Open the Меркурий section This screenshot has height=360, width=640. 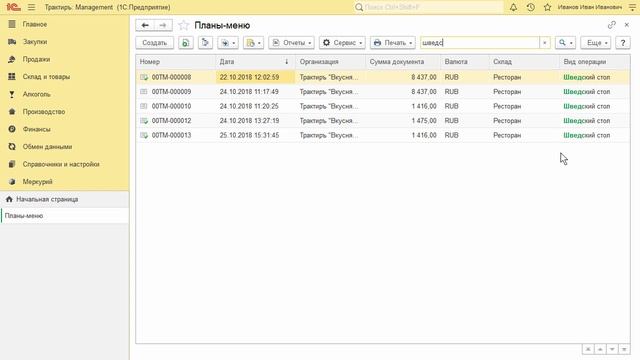(x=38, y=182)
